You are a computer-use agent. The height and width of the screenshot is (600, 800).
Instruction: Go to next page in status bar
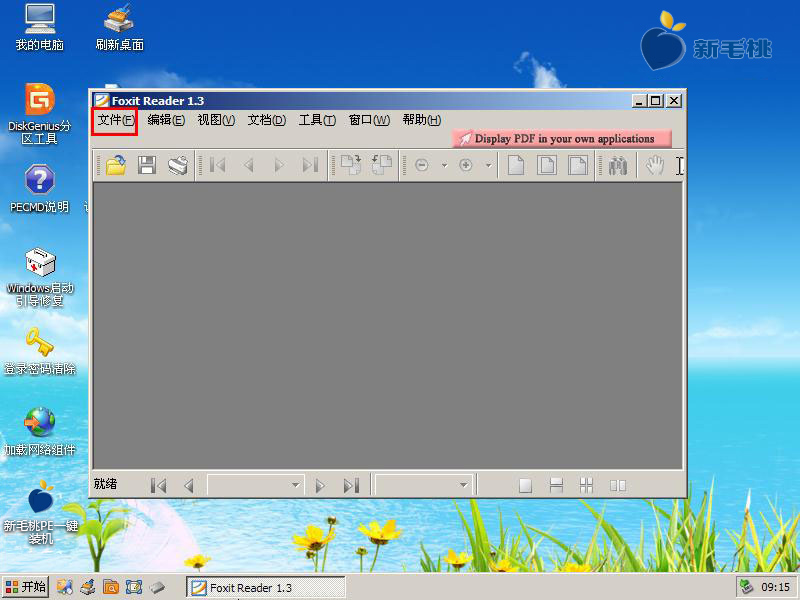pos(320,485)
